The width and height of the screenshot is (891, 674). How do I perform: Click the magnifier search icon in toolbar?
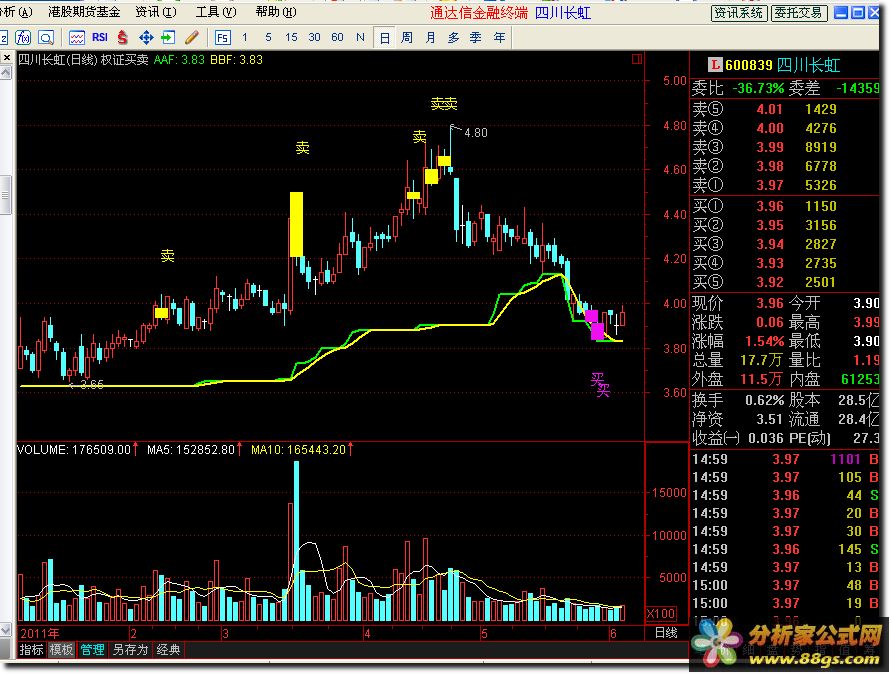[x=46, y=38]
